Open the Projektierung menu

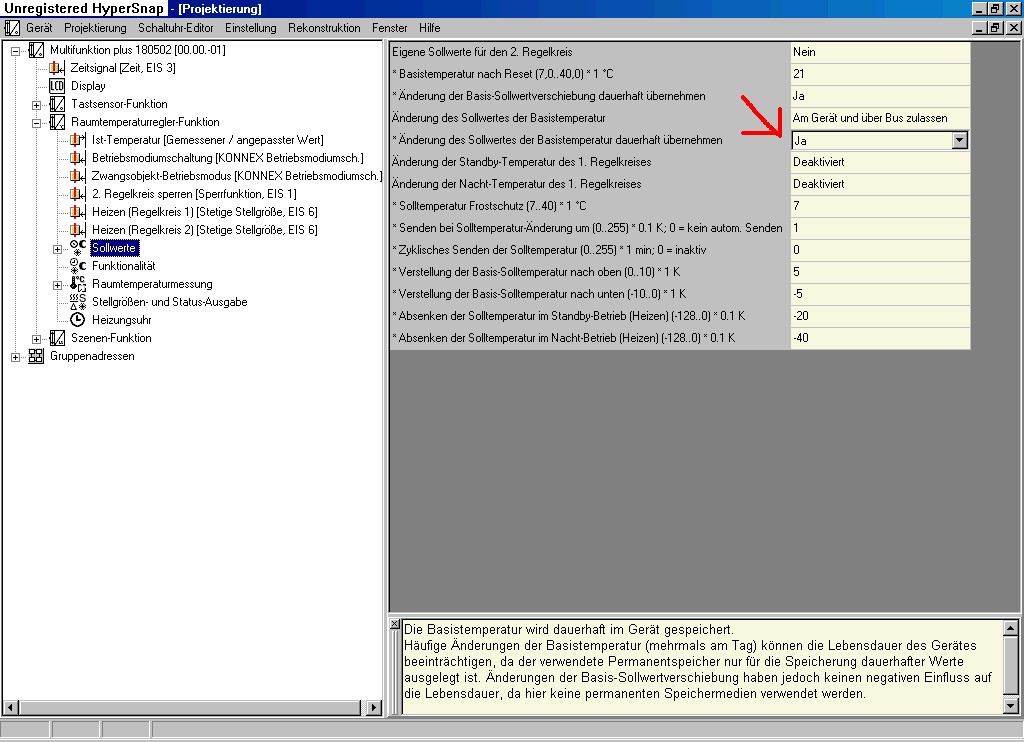click(95, 28)
